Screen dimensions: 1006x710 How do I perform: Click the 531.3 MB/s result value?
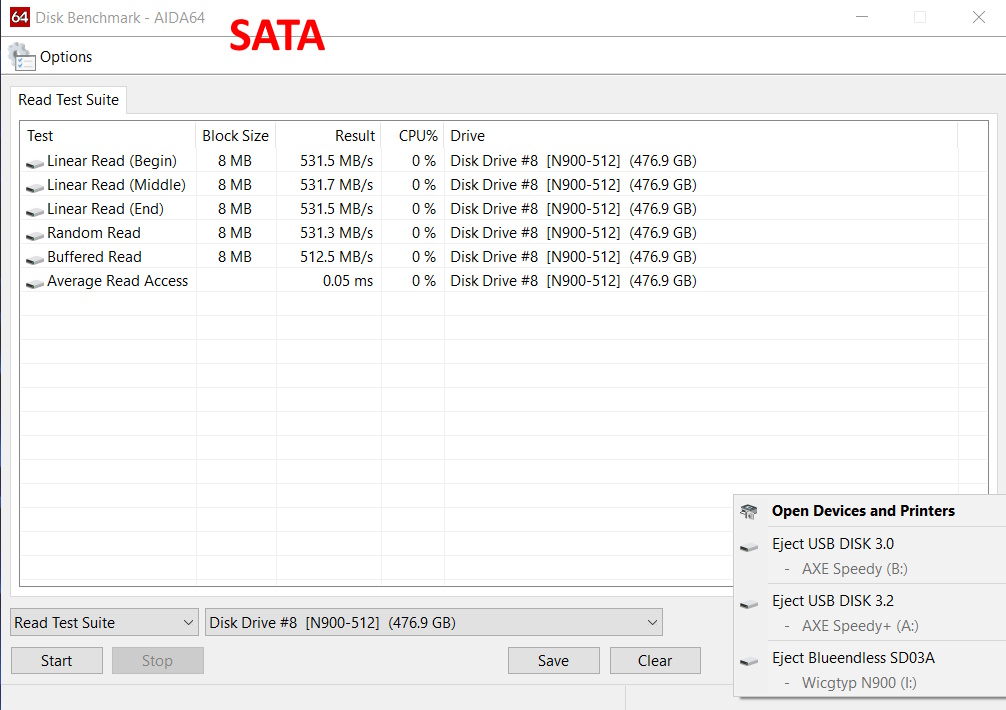337,233
